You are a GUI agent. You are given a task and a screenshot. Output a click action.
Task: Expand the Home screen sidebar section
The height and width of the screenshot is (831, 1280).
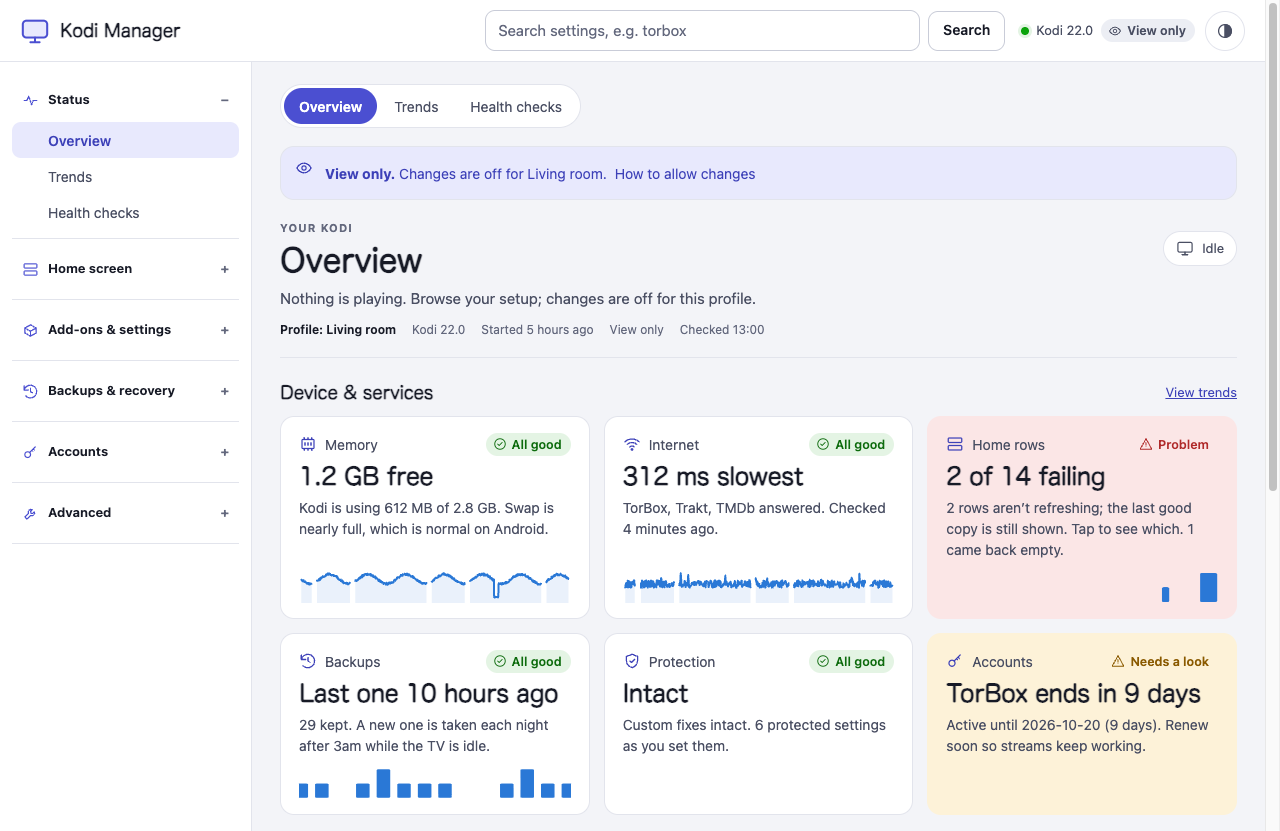point(225,269)
